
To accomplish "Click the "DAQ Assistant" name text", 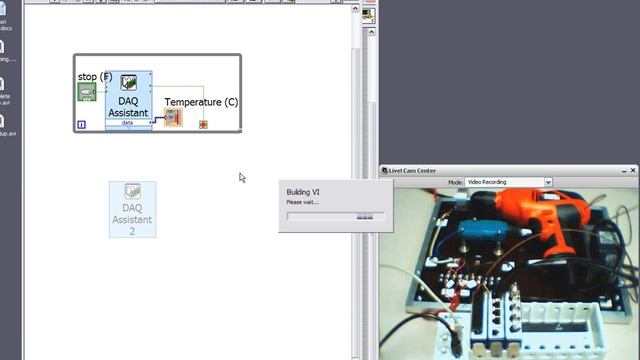I will (x=128, y=107).
